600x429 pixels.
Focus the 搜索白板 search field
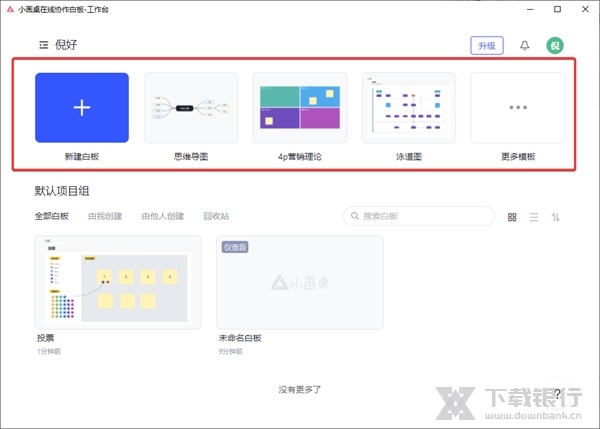point(419,216)
